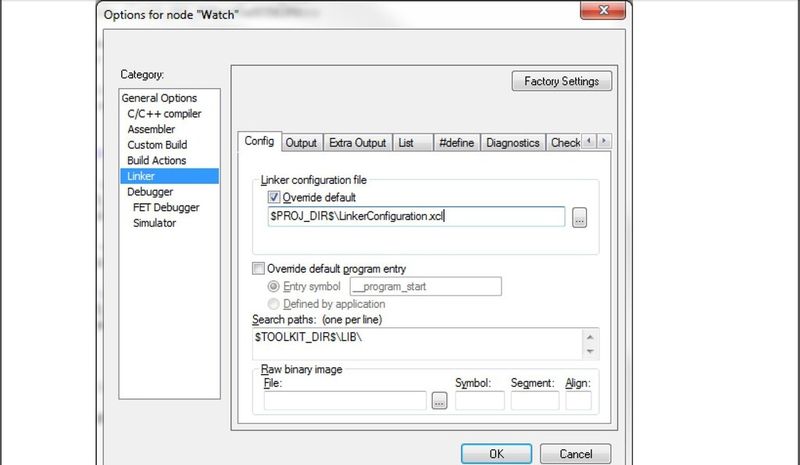
Task: Switch to the Config tab
Action: [259, 141]
